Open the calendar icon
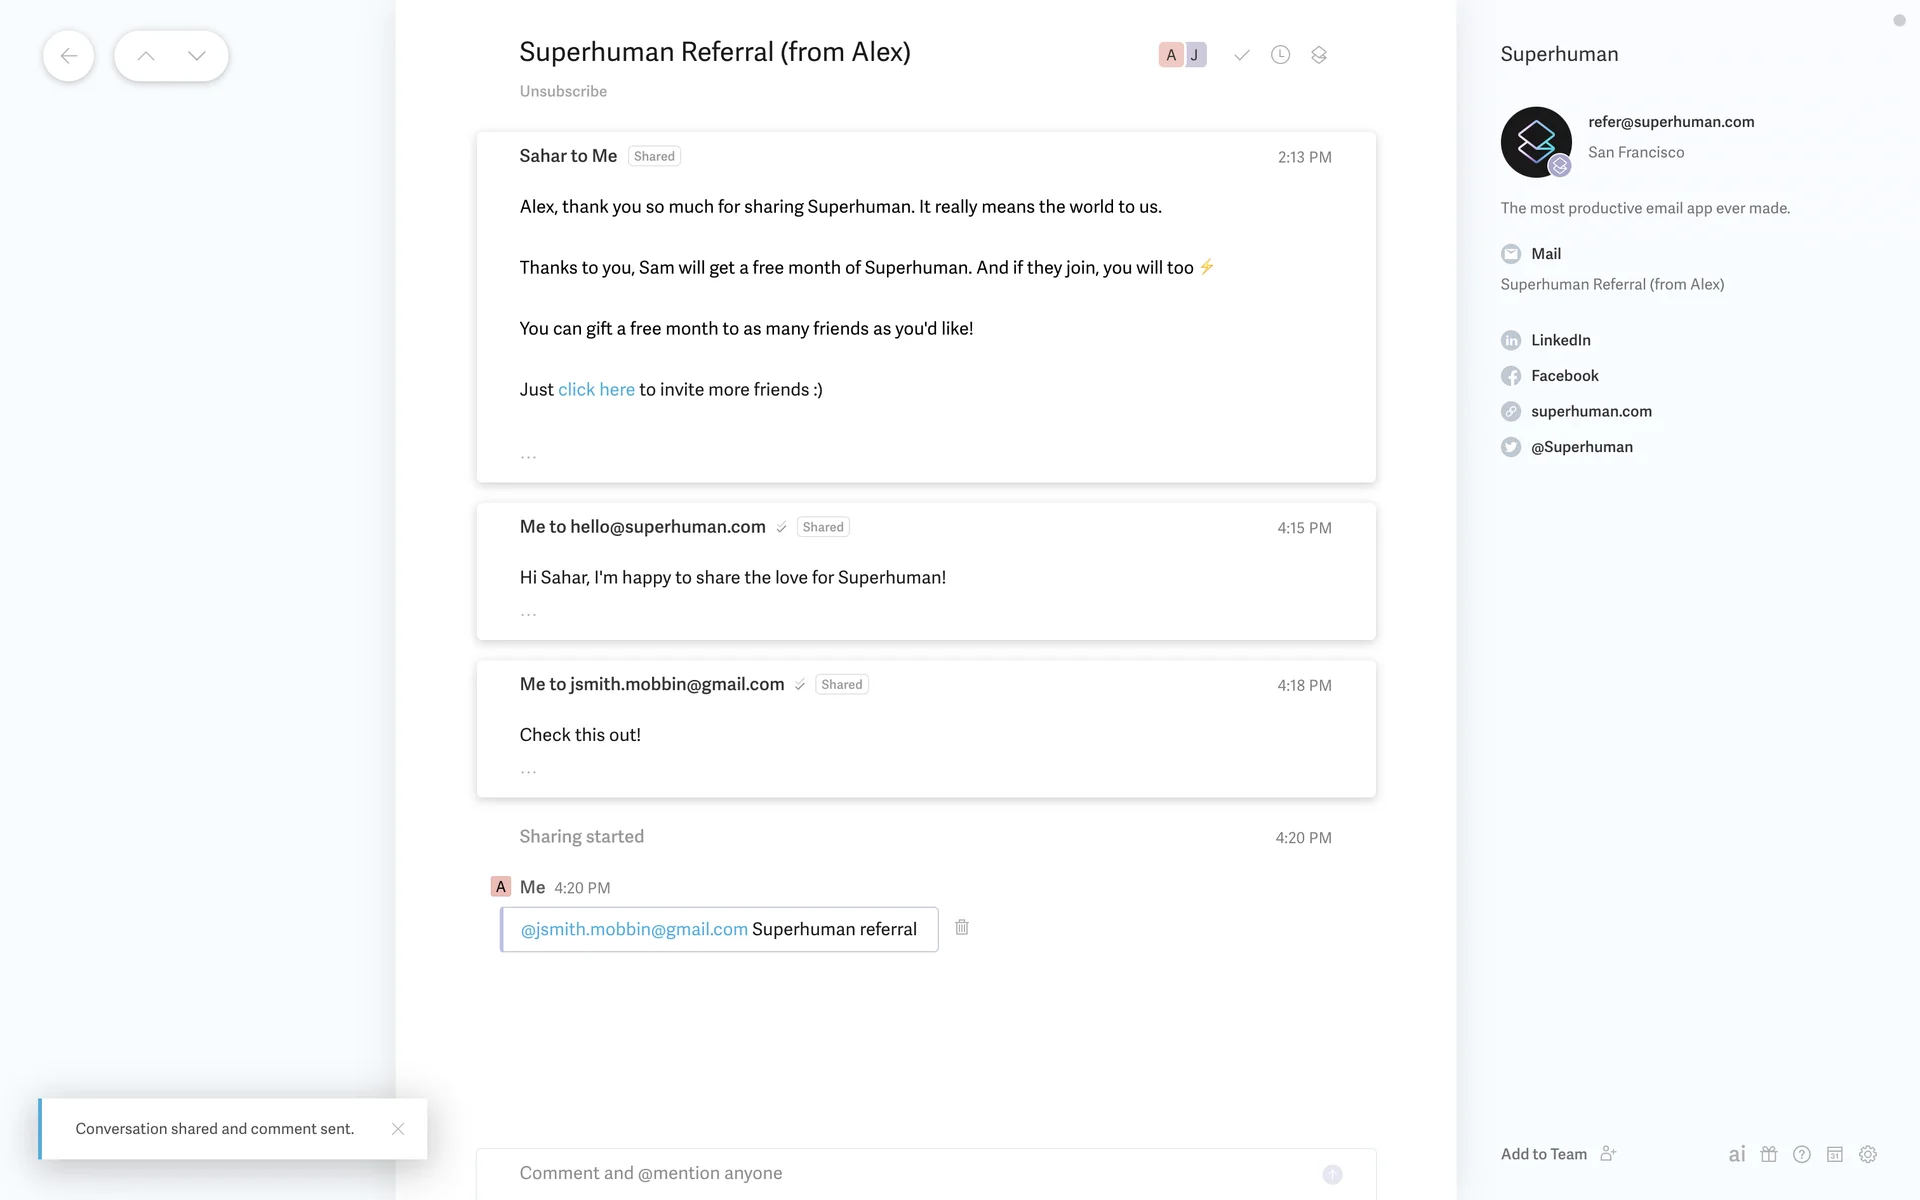 click(1835, 1154)
